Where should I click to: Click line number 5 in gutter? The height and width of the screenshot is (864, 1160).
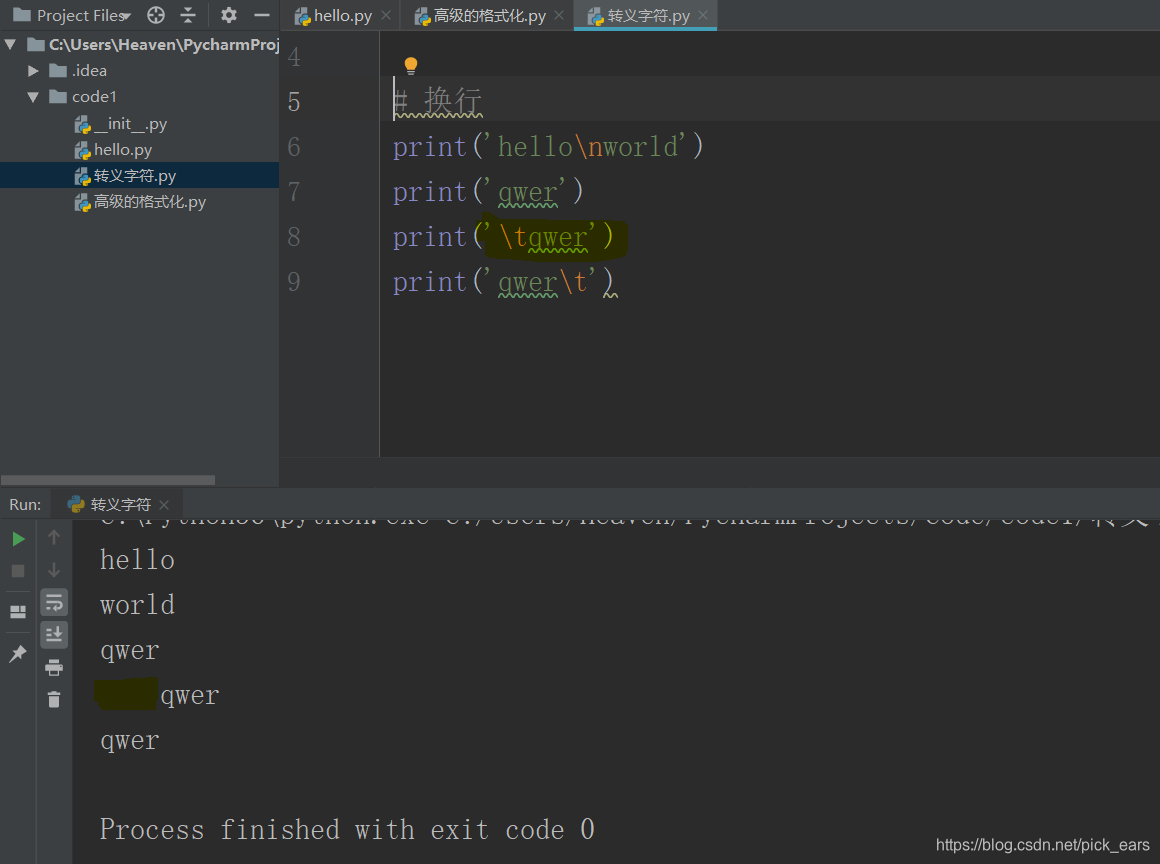[x=294, y=101]
